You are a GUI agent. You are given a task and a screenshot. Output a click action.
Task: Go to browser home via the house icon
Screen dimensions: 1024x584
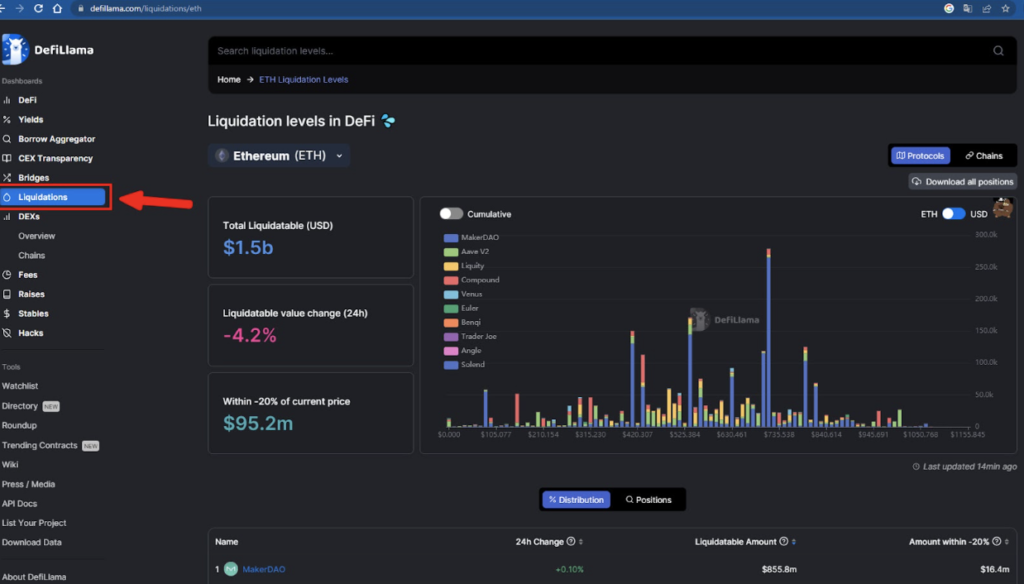click(x=57, y=8)
